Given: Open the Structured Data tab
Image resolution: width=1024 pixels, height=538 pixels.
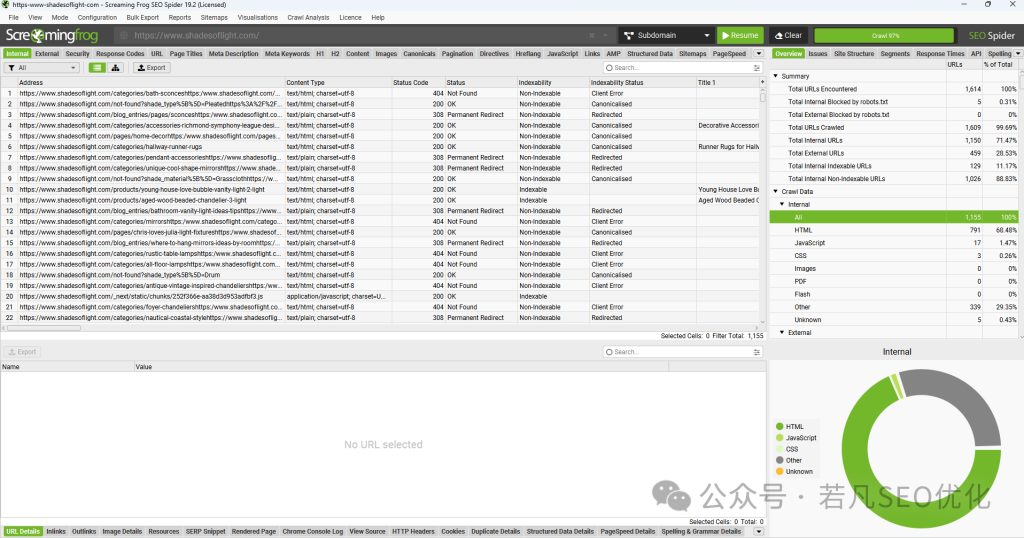Looking at the screenshot, I should pos(650,54).
